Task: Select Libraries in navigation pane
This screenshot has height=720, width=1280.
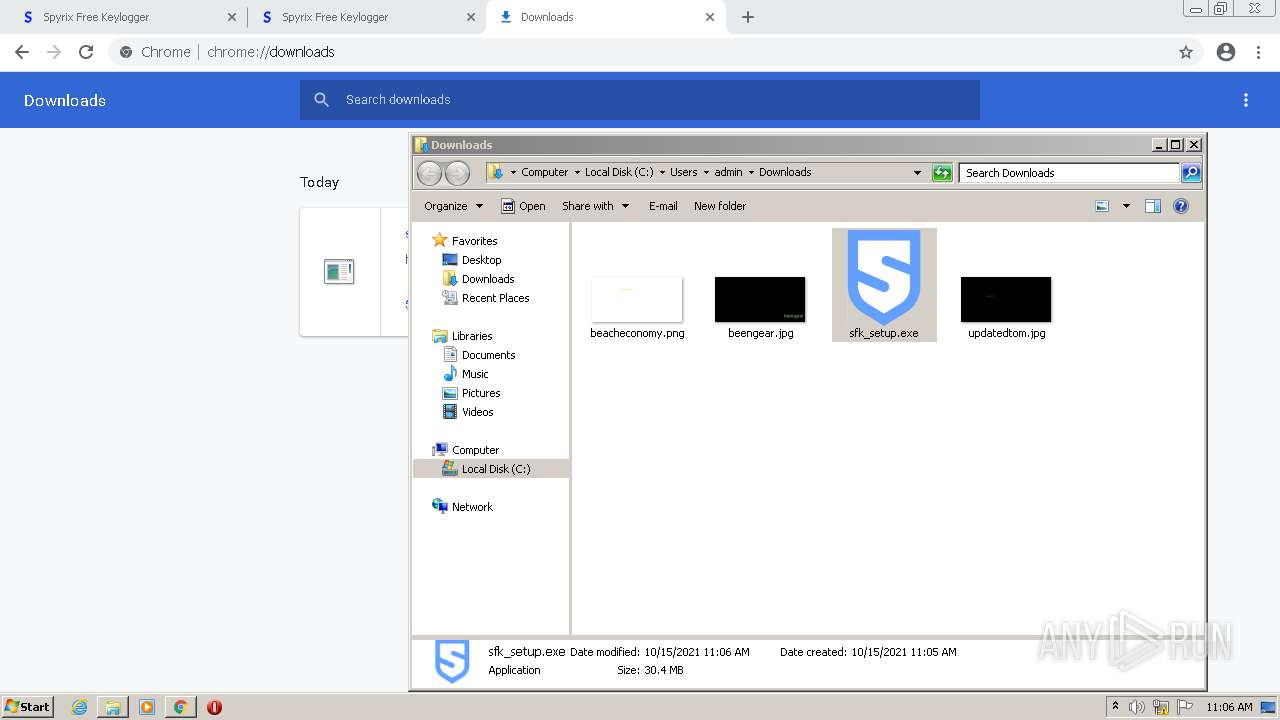Action: click(472, 336)
